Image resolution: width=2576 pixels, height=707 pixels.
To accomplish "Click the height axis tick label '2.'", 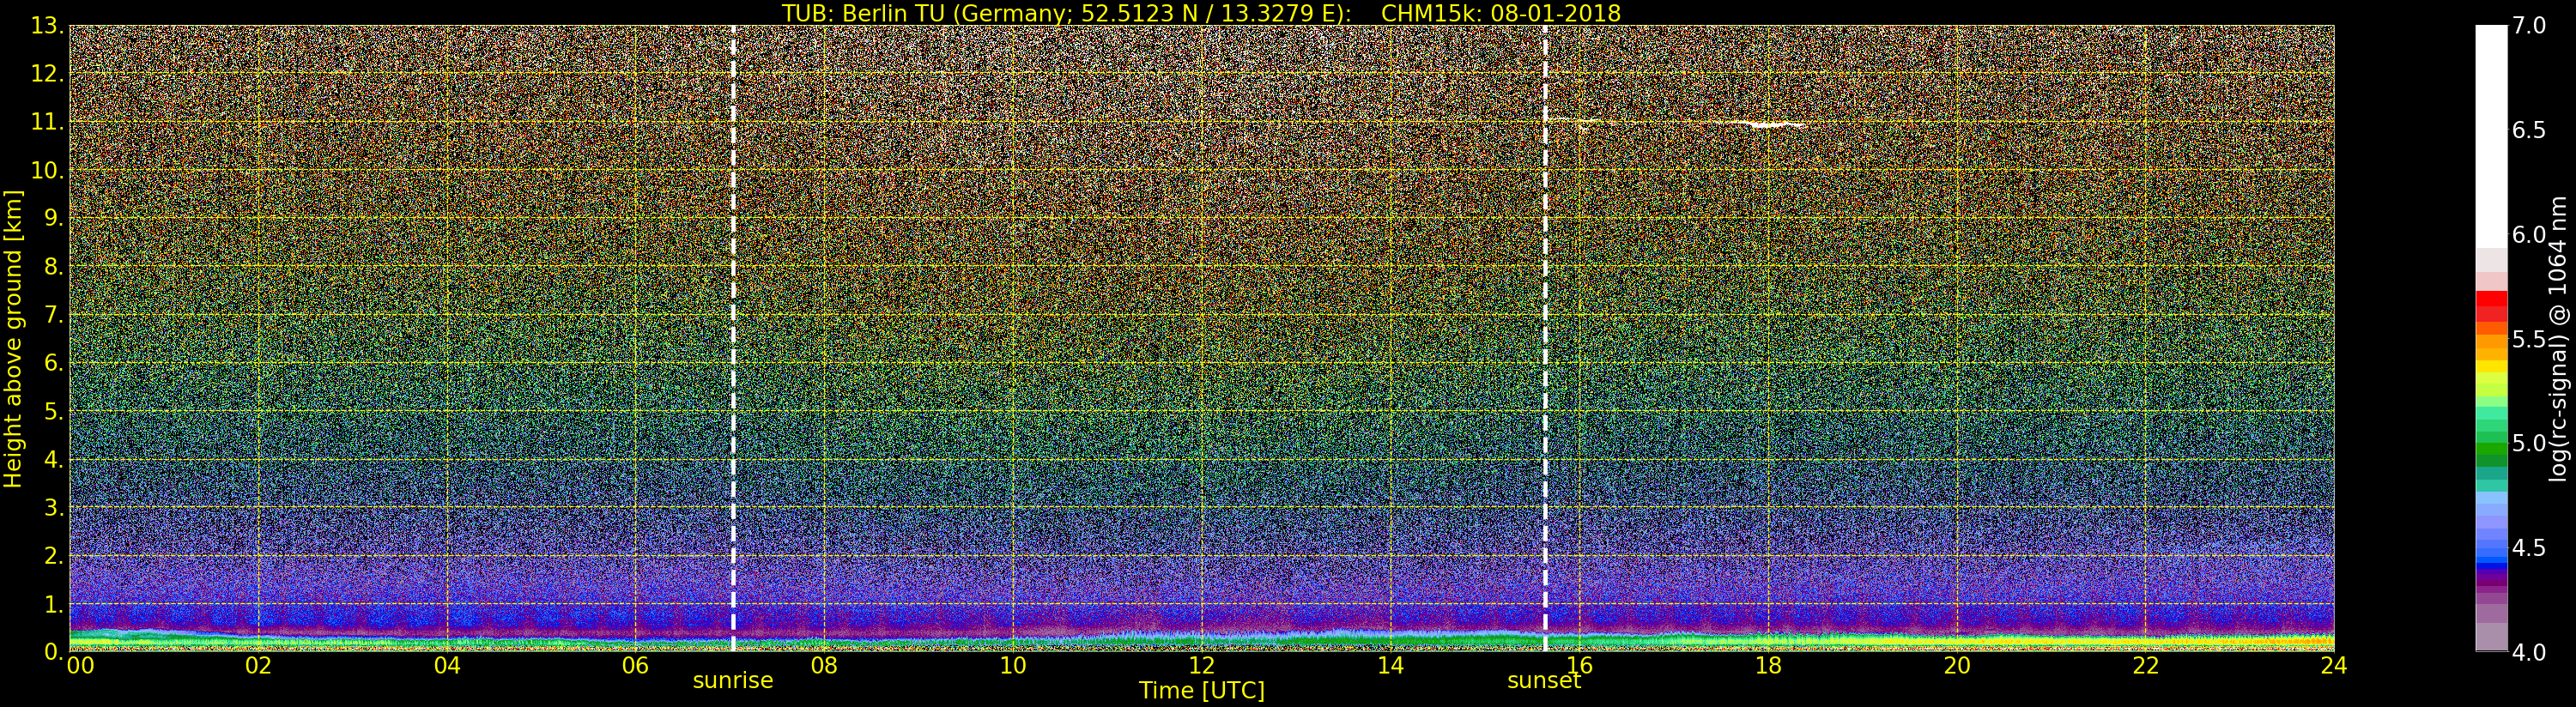I will pyautogui.click(x=54, y=555).
